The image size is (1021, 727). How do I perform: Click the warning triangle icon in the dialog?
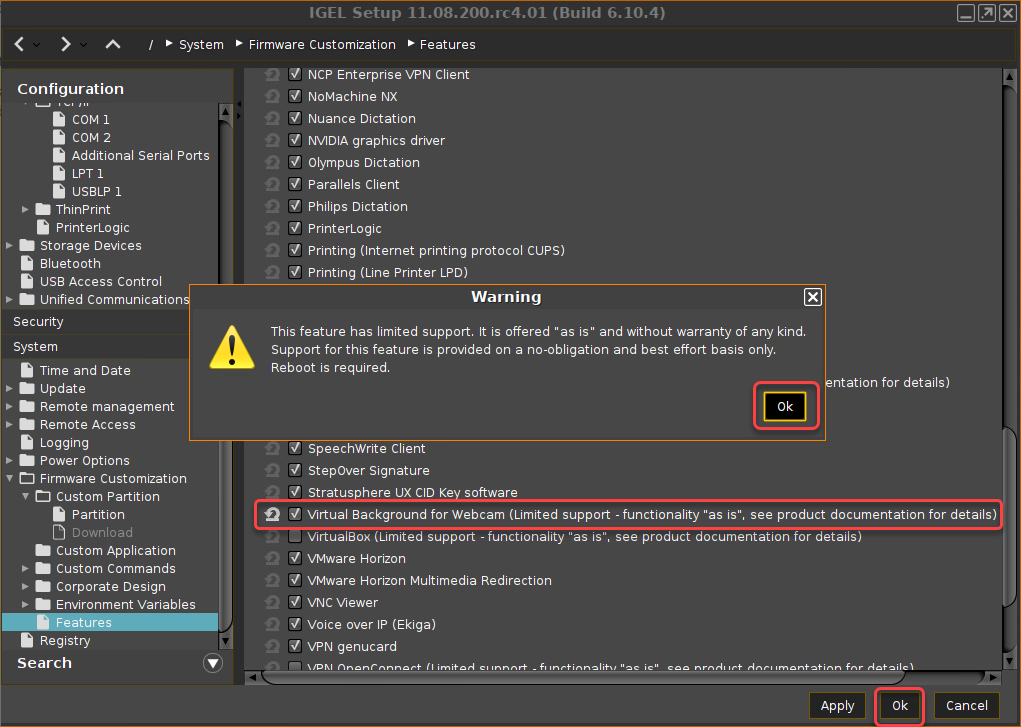[x=231, y=351]
